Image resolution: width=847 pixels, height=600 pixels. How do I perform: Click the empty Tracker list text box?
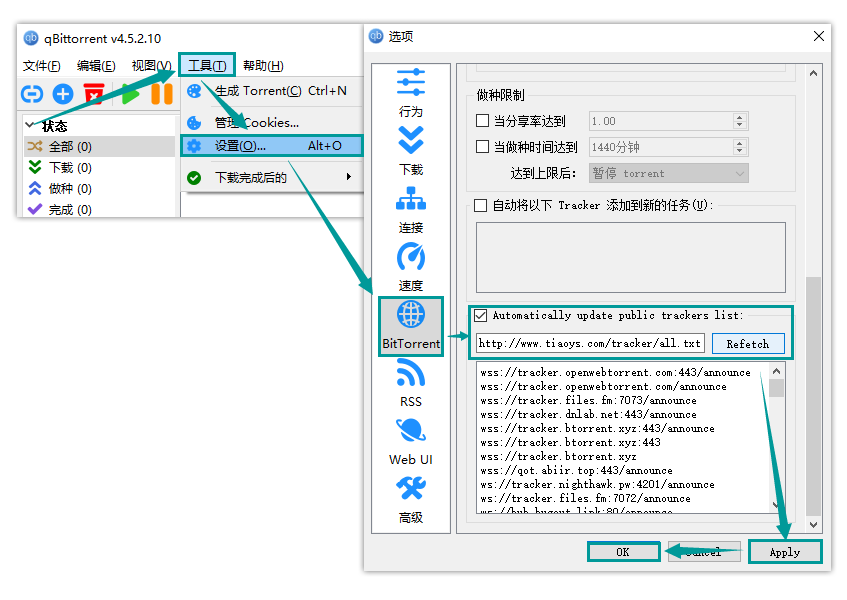tap(630, 257)
